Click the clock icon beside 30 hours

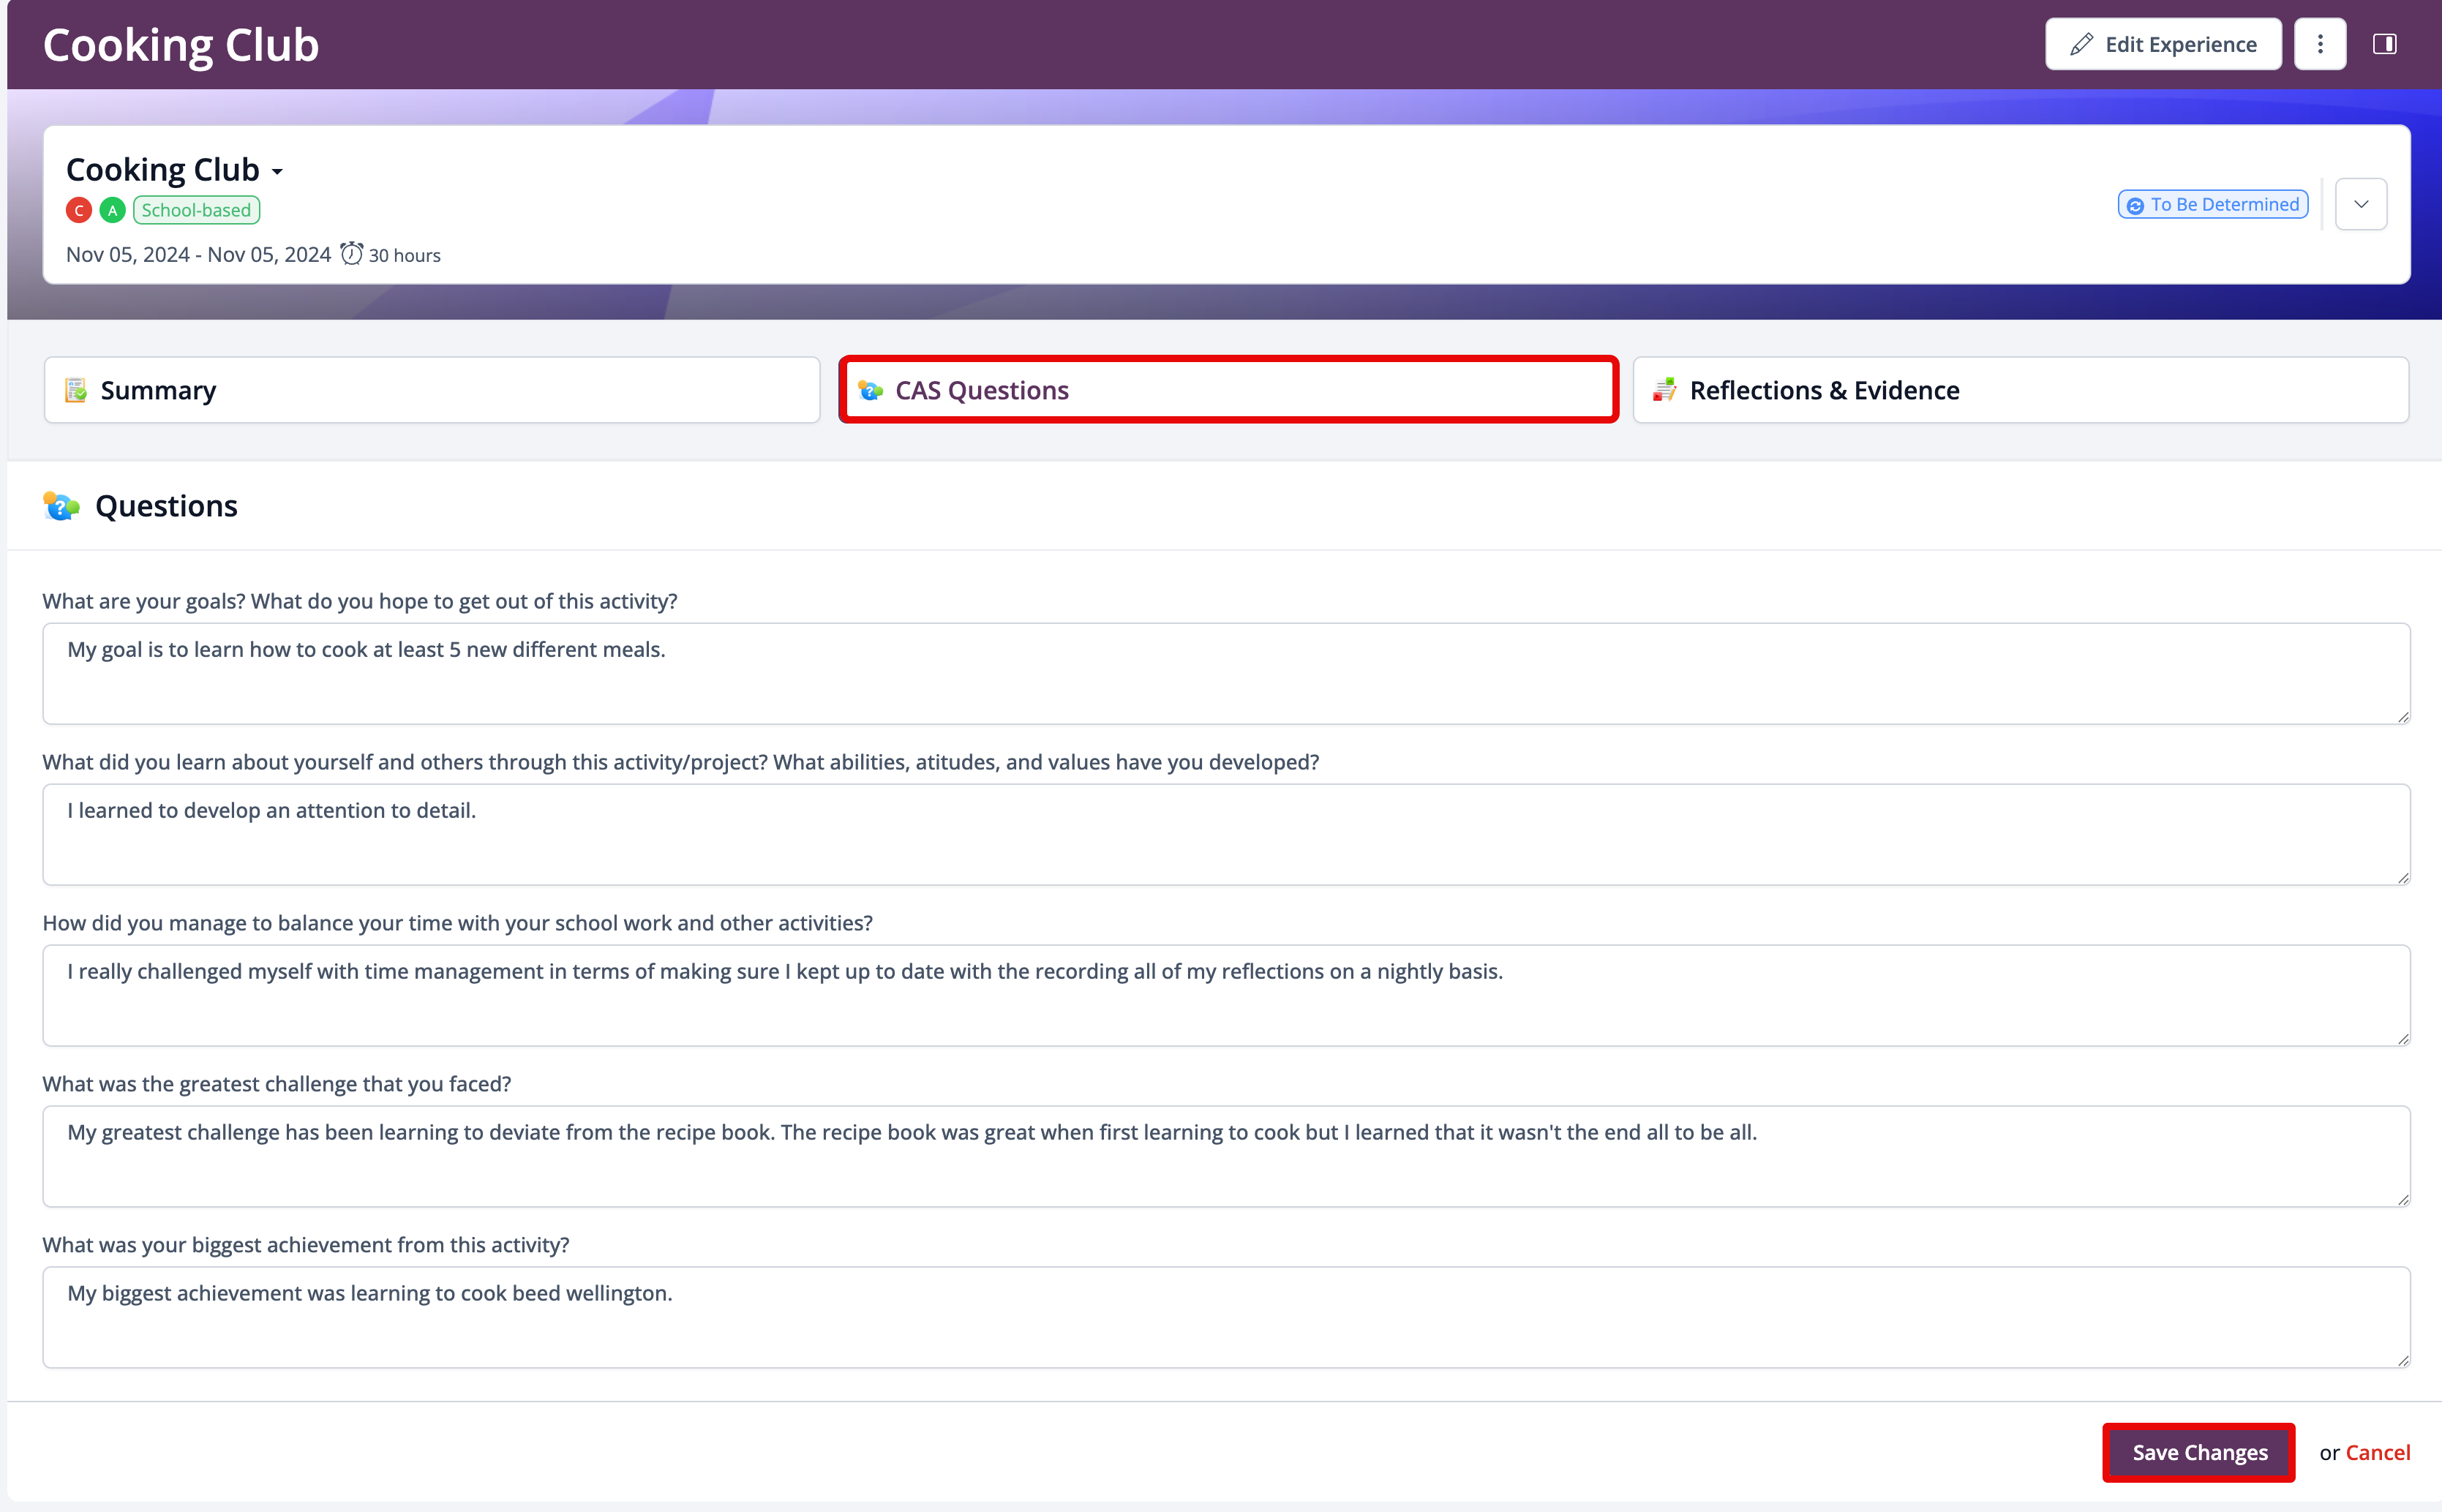(x=351, y=254)
